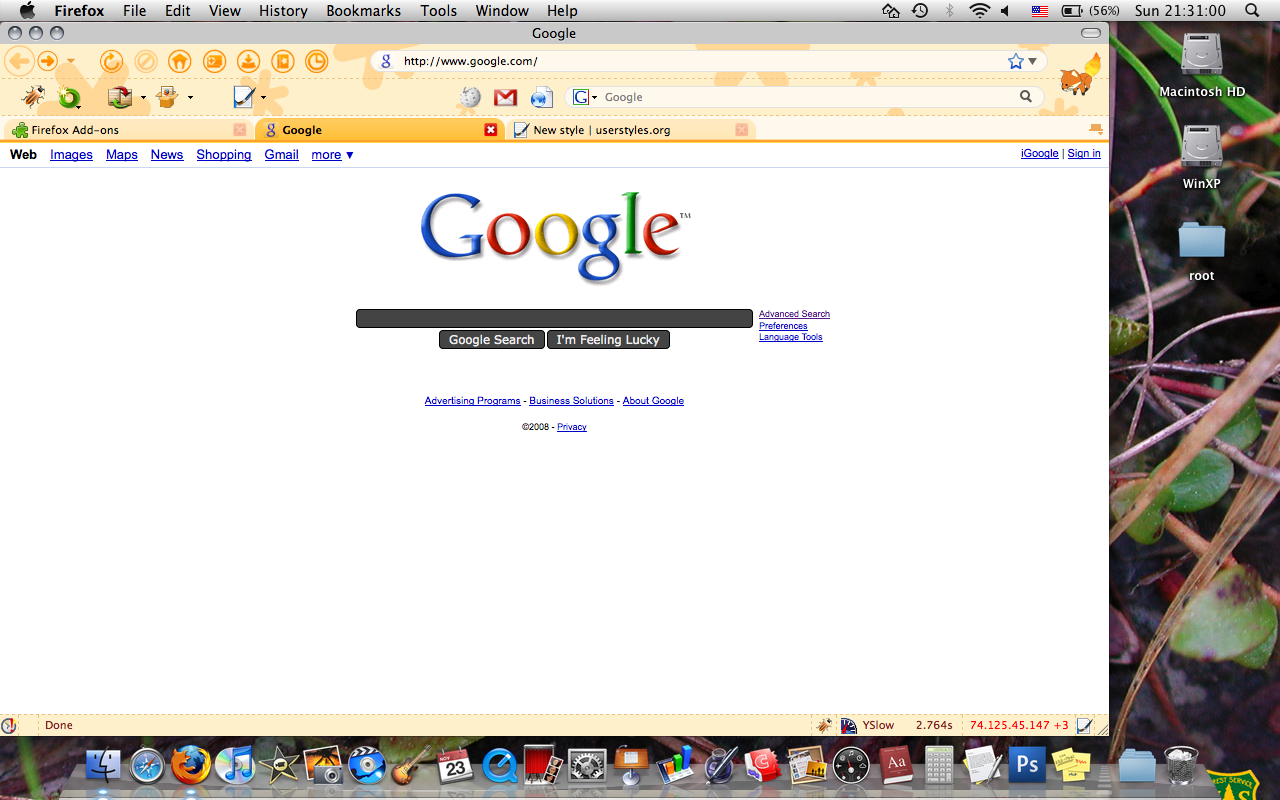Switch to the Firefox Add-ons tab

pyautogui.click(x=129, y=130)
